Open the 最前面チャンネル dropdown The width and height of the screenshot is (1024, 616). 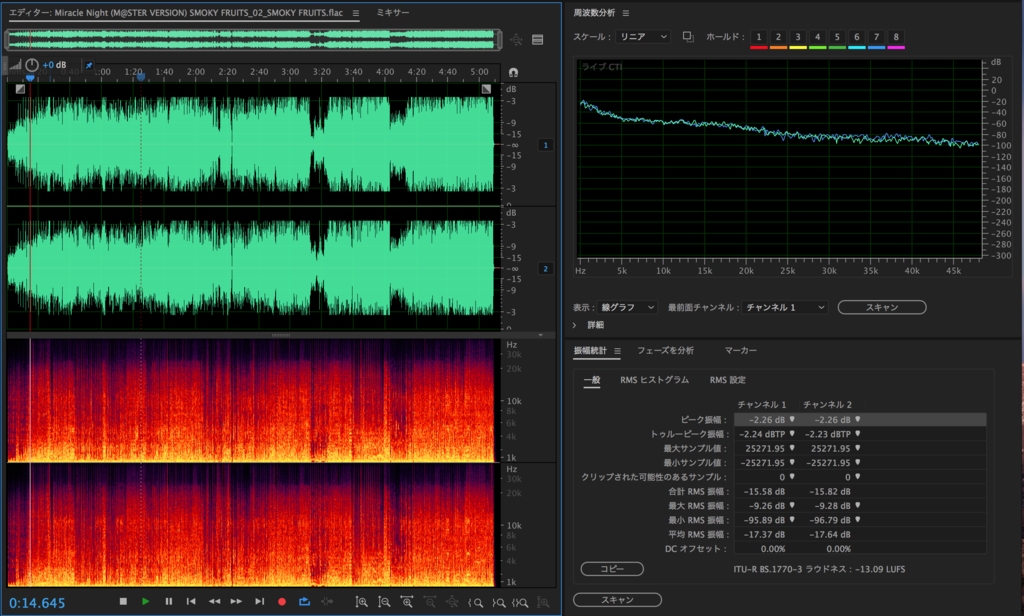click(785, 307)
